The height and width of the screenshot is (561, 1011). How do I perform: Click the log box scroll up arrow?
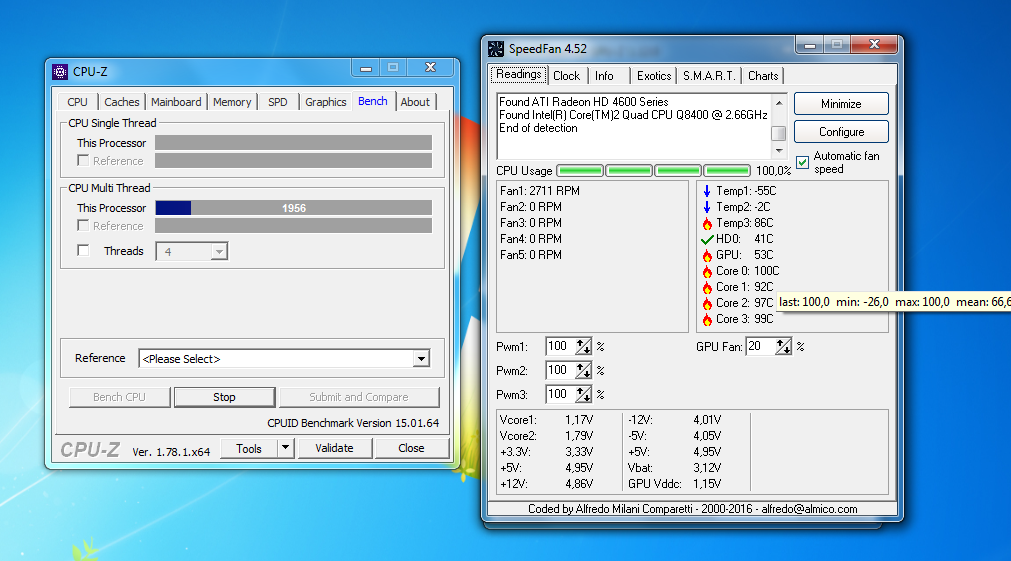[779, 103]
